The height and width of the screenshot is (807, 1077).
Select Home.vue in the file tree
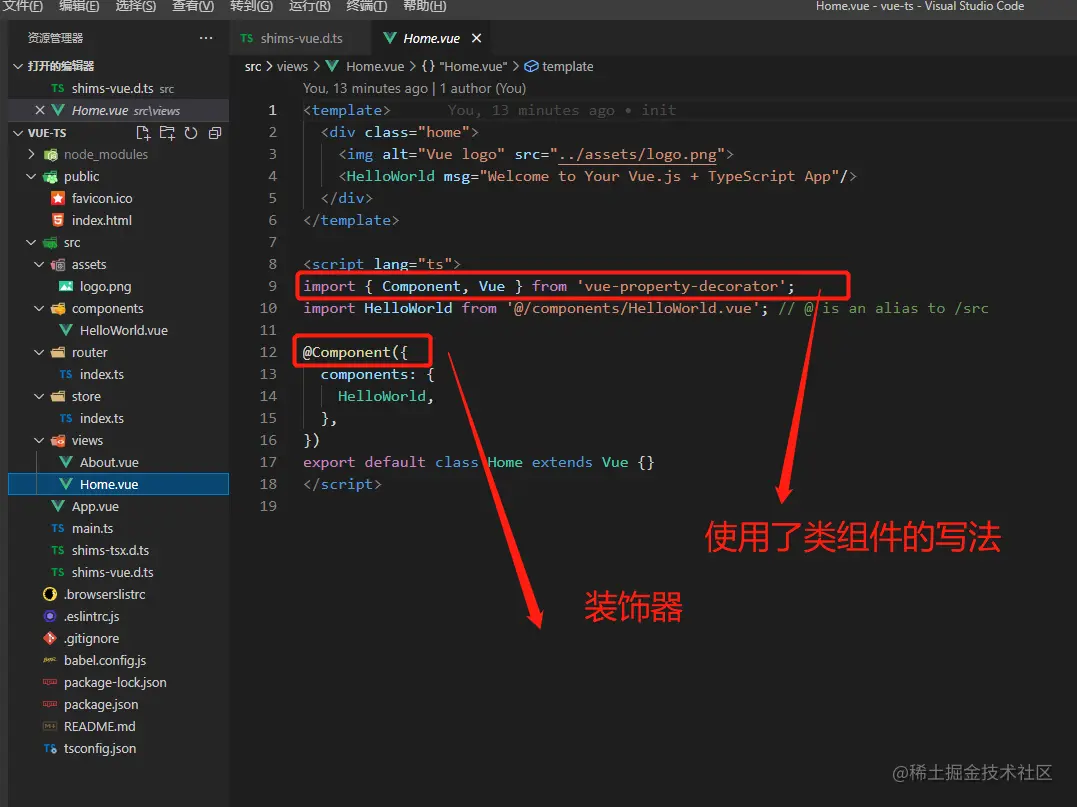tap(118, 484)
